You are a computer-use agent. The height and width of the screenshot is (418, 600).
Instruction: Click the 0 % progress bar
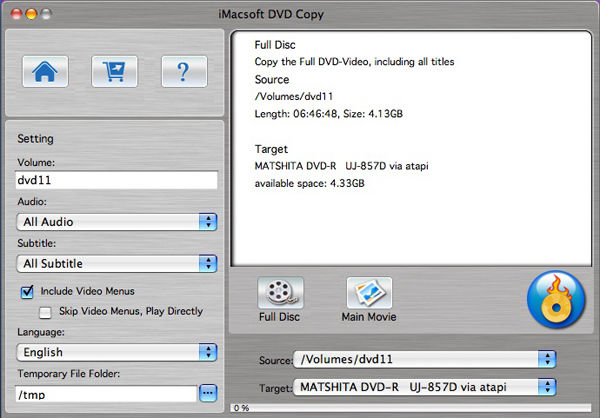point(411,408)
